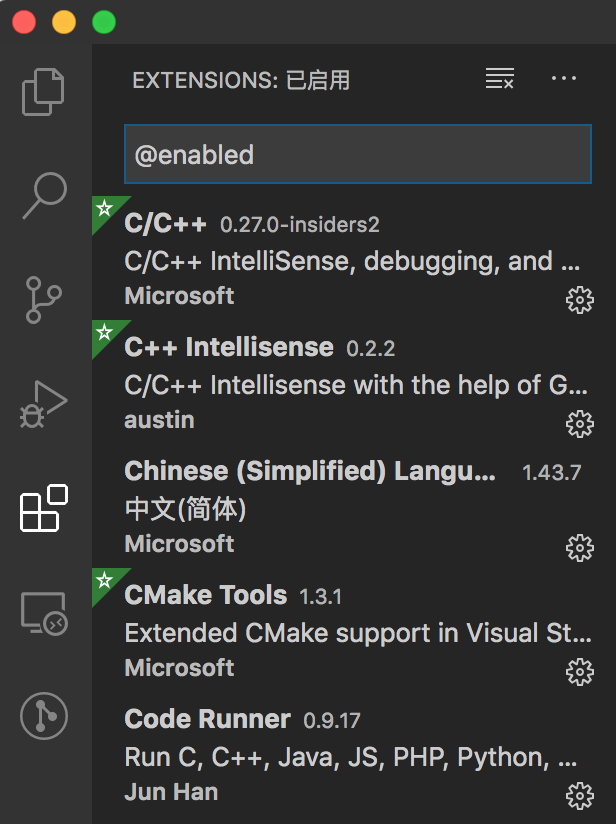Clear extensions search results icon
616x824 pixels.
(499, 80)
